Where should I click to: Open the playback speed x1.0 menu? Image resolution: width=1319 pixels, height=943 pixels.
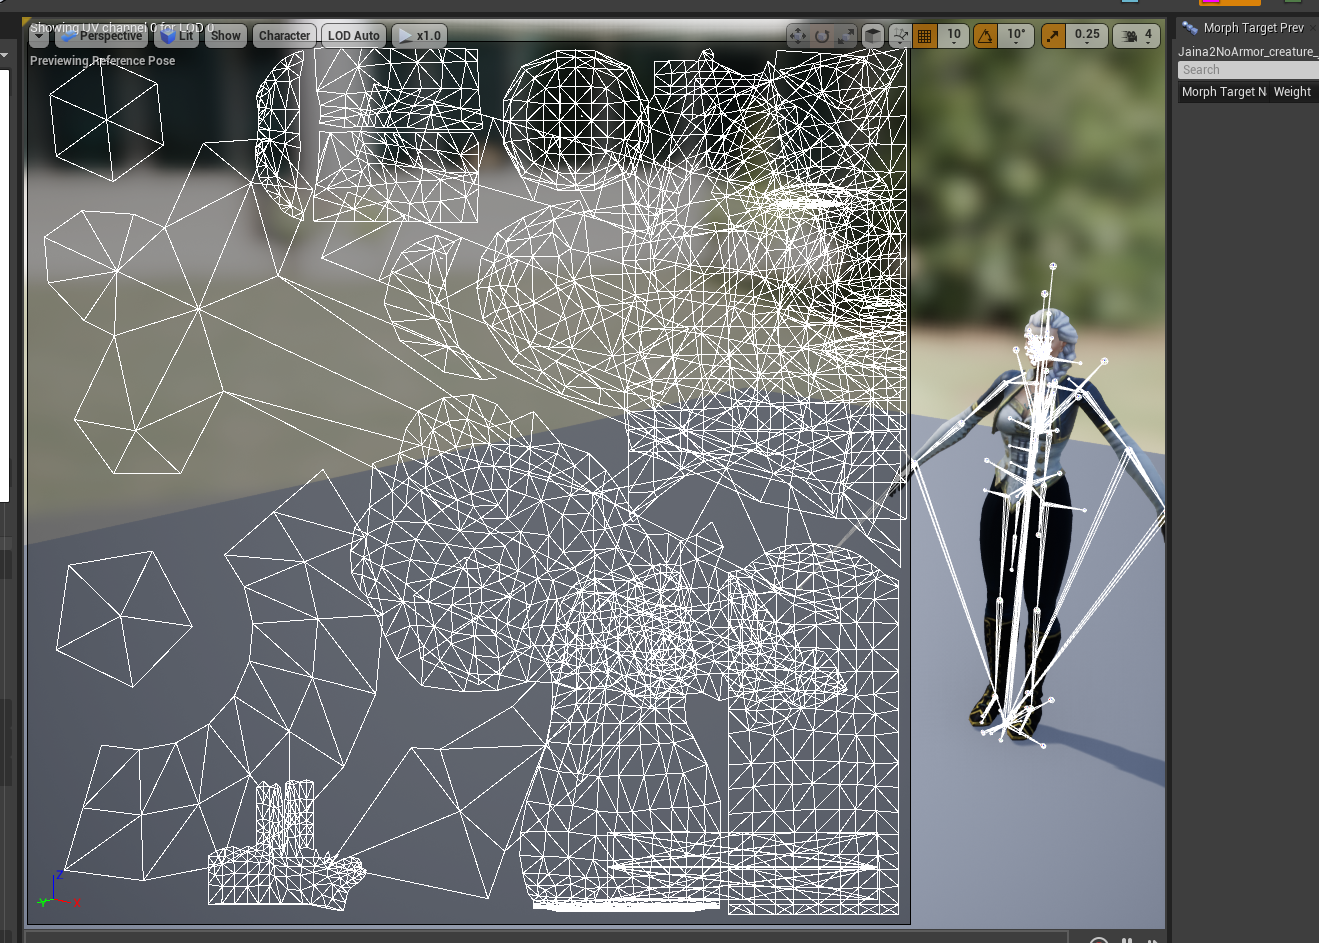[420, 36]
